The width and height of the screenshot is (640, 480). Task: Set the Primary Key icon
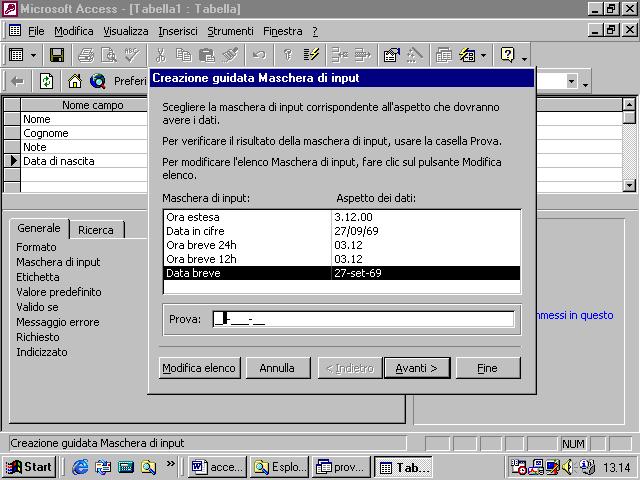pos(288,55)
